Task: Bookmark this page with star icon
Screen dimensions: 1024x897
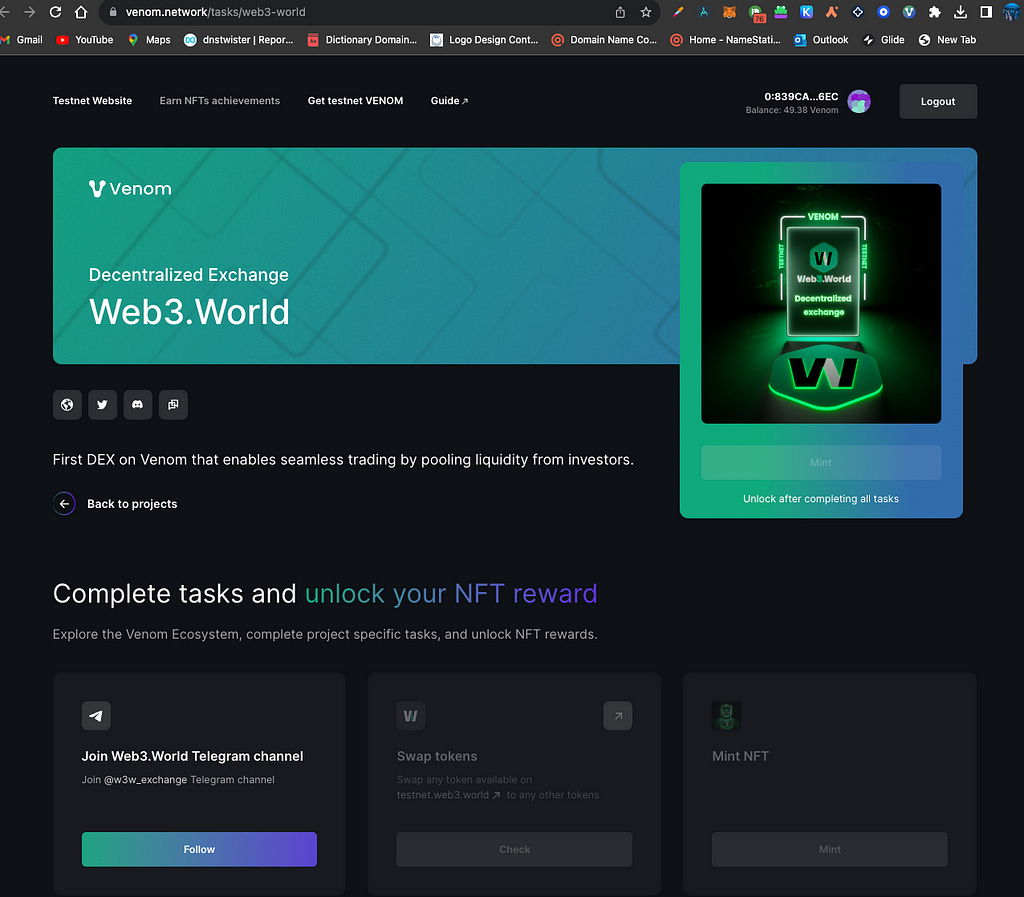Action: pos(646,12)
